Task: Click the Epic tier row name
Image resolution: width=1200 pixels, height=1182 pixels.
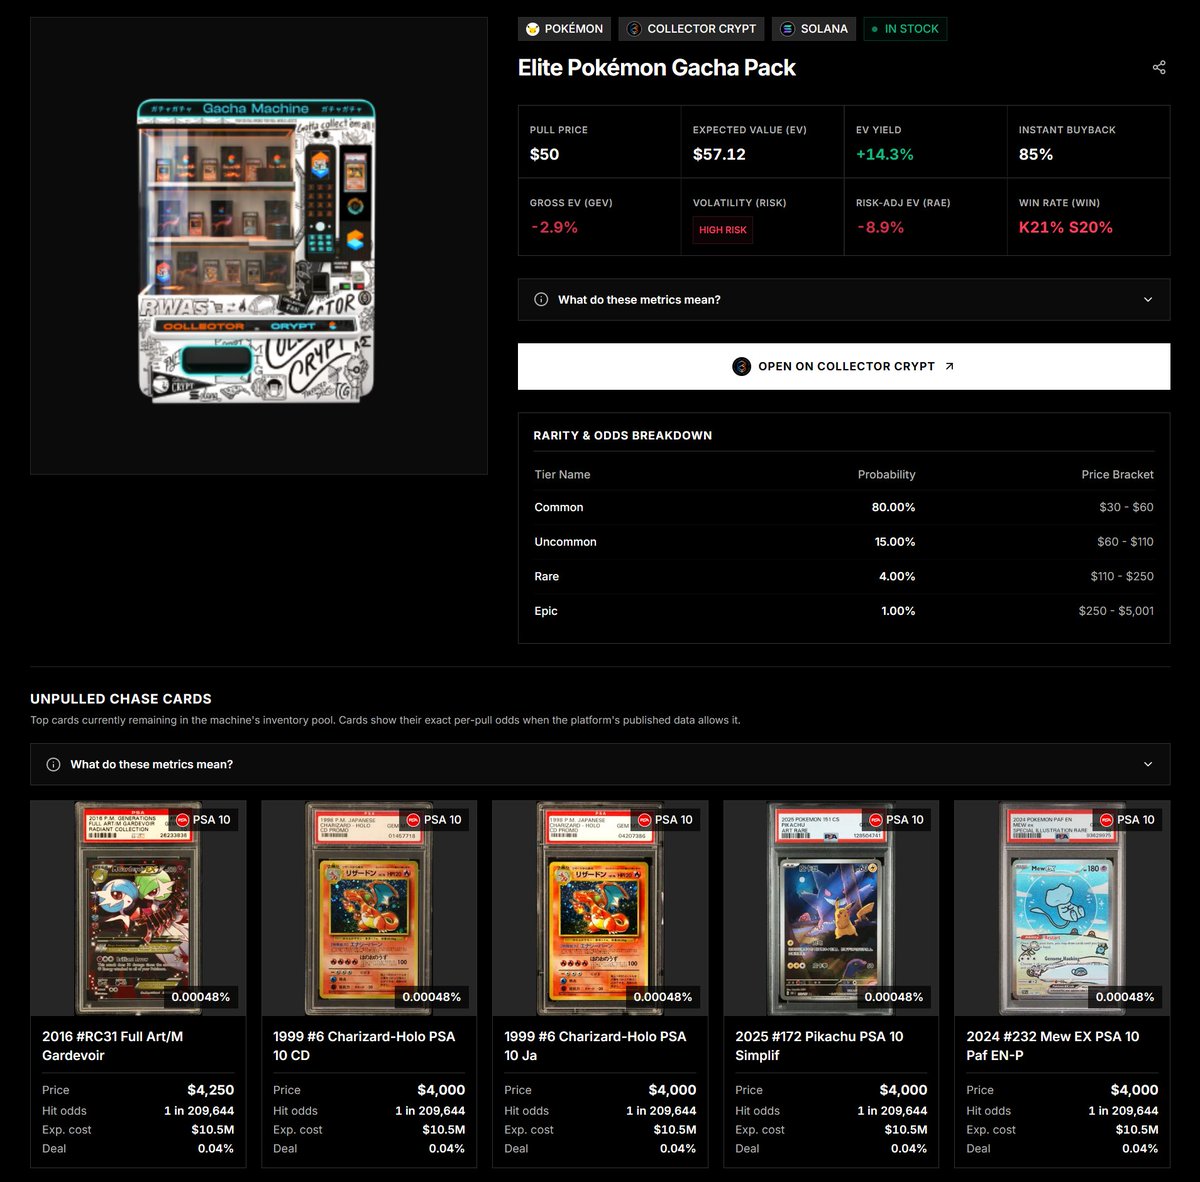Action: point(546,611)
